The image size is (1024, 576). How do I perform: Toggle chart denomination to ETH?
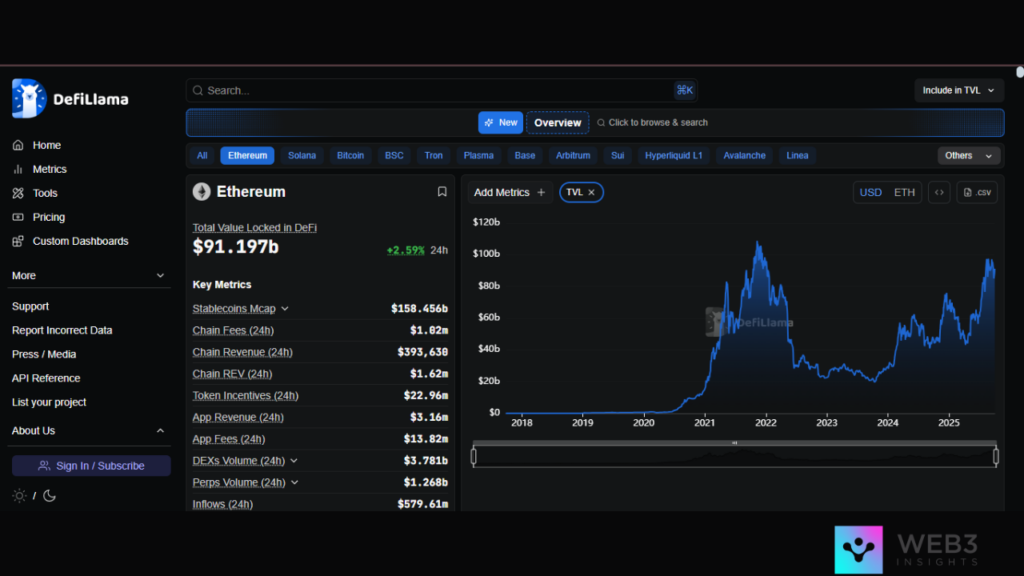click(904, 192)
